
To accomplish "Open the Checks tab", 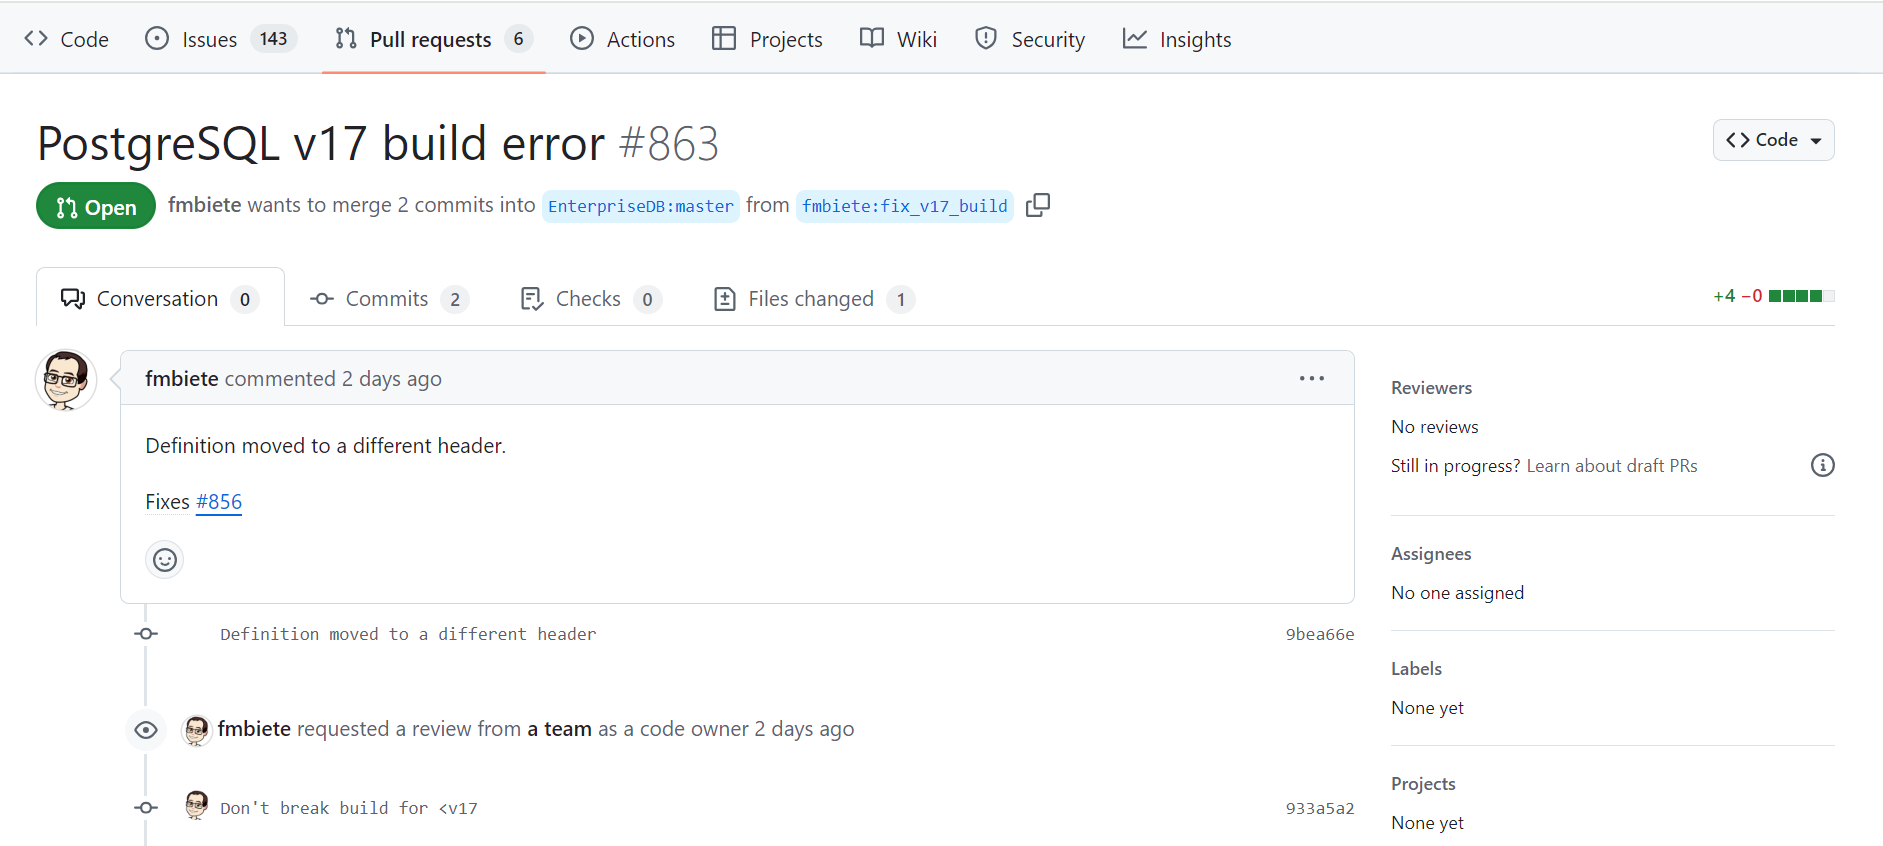I will point(591,299).
